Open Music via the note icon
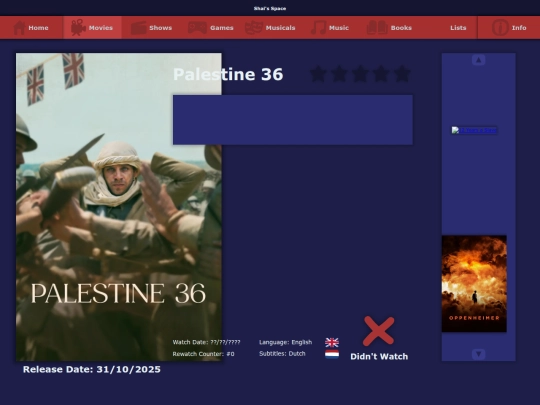The width and height of the screenshot is (540, 405). pos(319,28)
